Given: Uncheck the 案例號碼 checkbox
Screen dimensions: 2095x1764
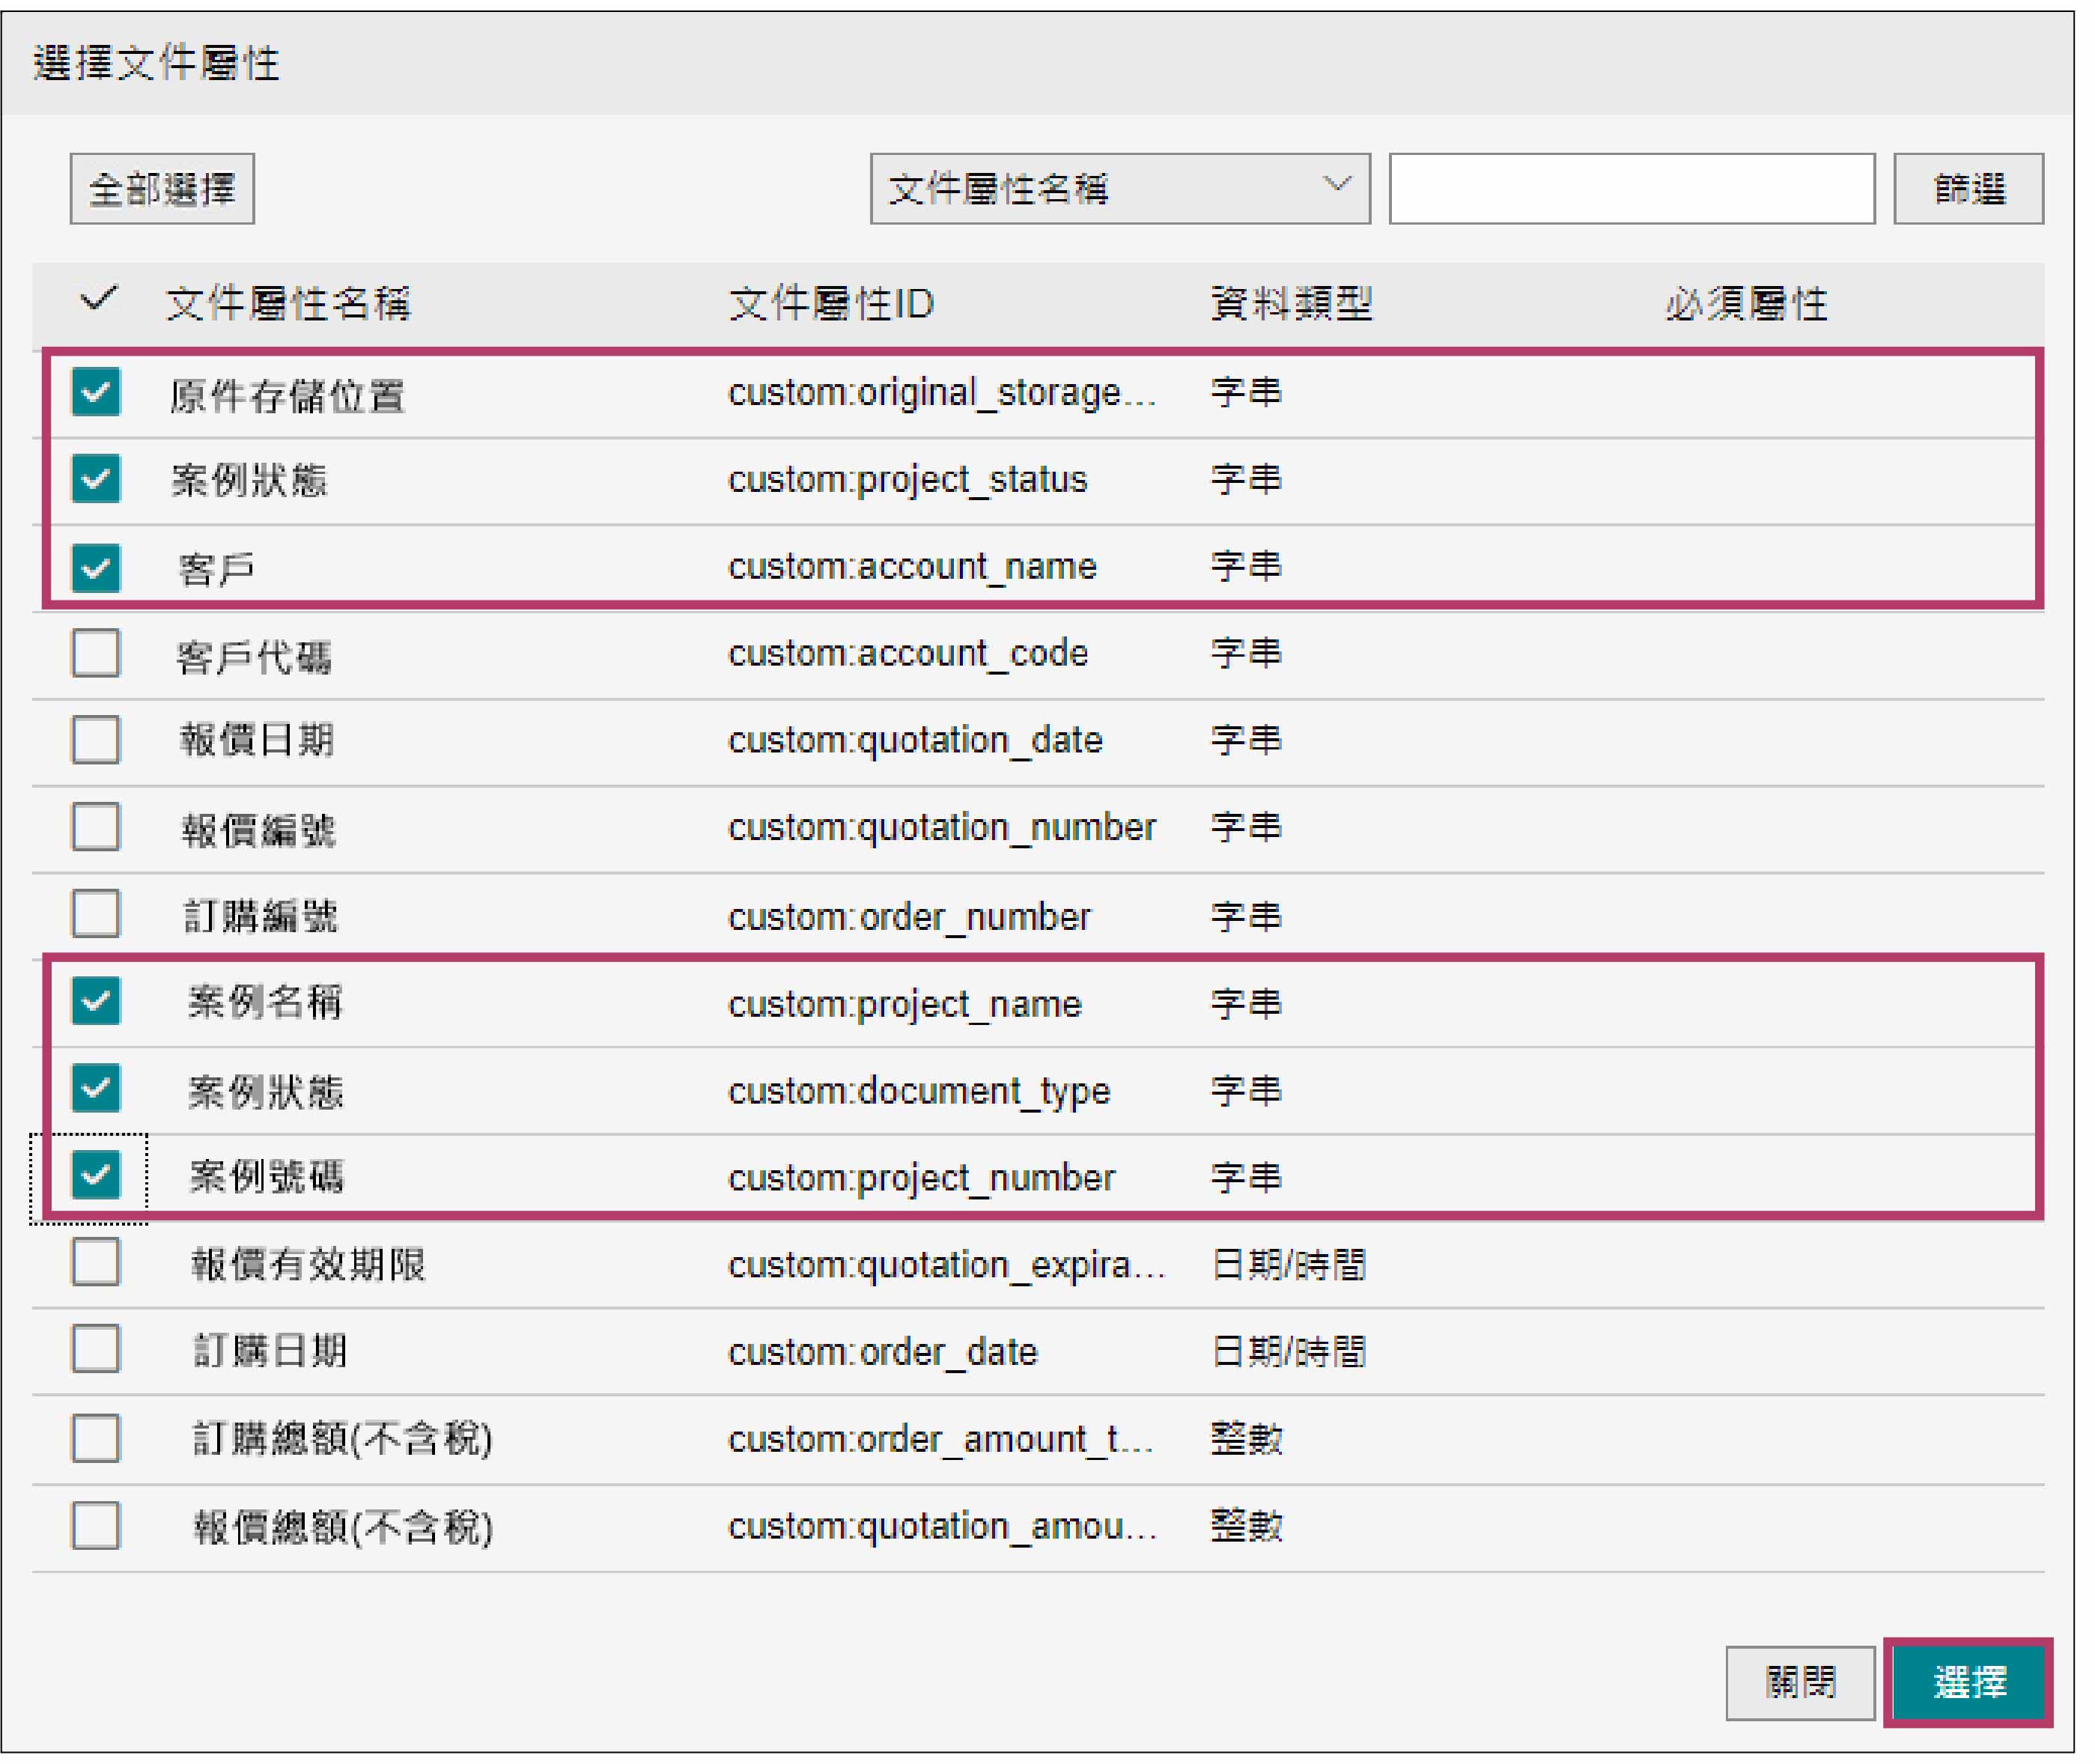Looking at the screenshot, I should 96,1176.
